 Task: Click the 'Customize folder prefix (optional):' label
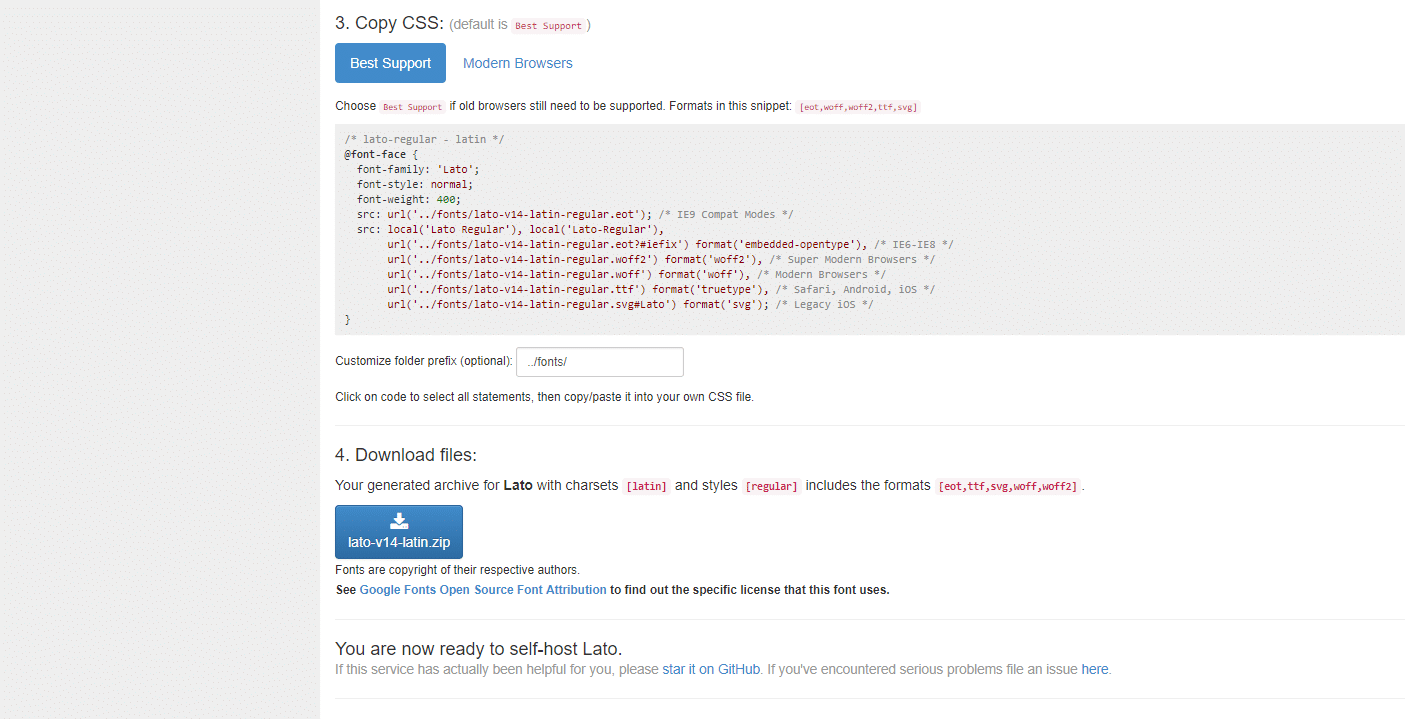[424, 362]
